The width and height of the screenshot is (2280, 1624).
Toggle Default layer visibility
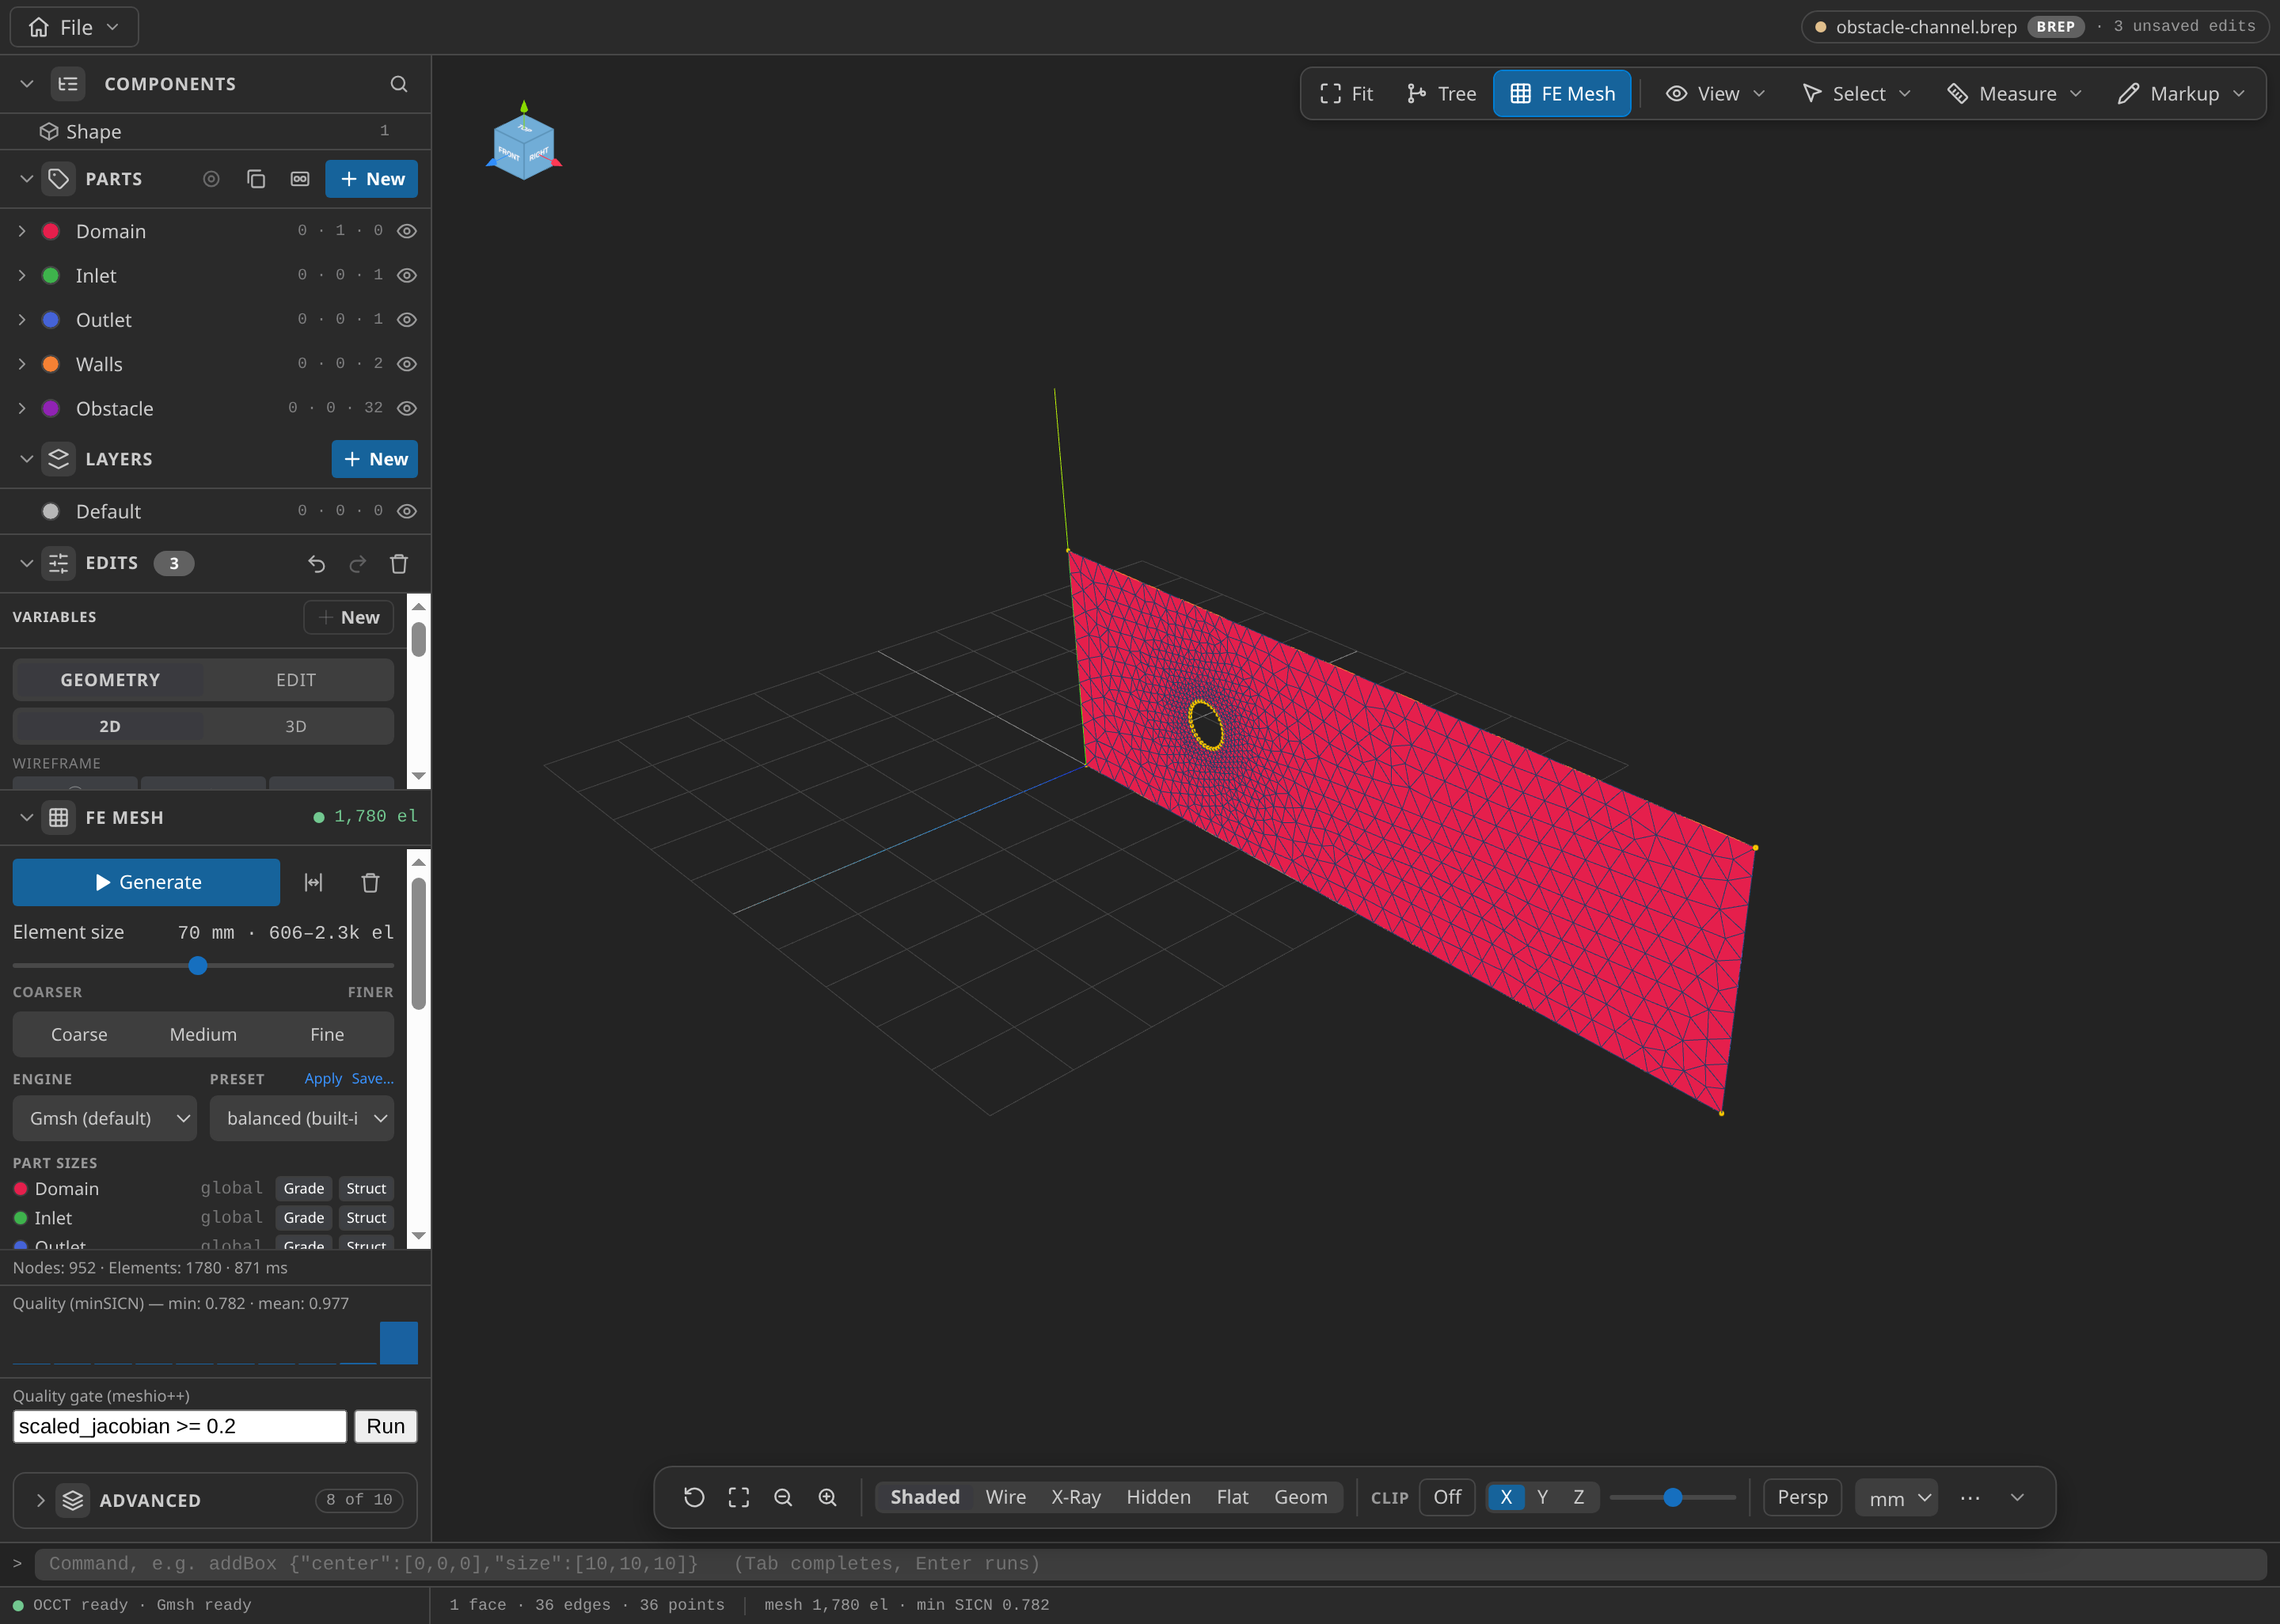[407, 511]
